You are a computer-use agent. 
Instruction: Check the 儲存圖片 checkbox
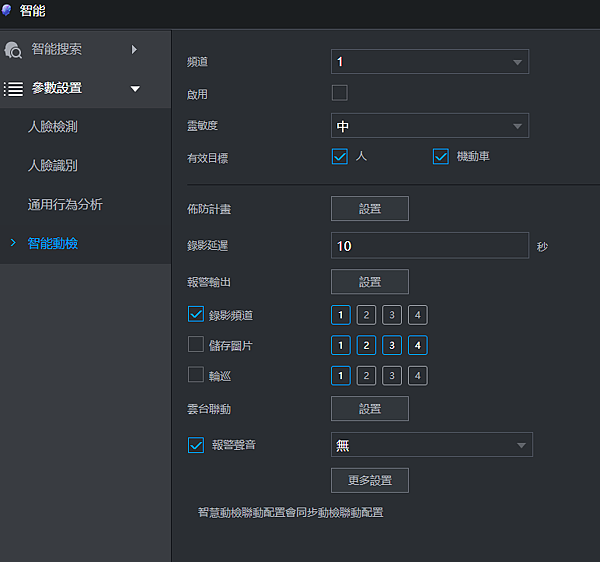pyautogui.click(x=196, y=344)
